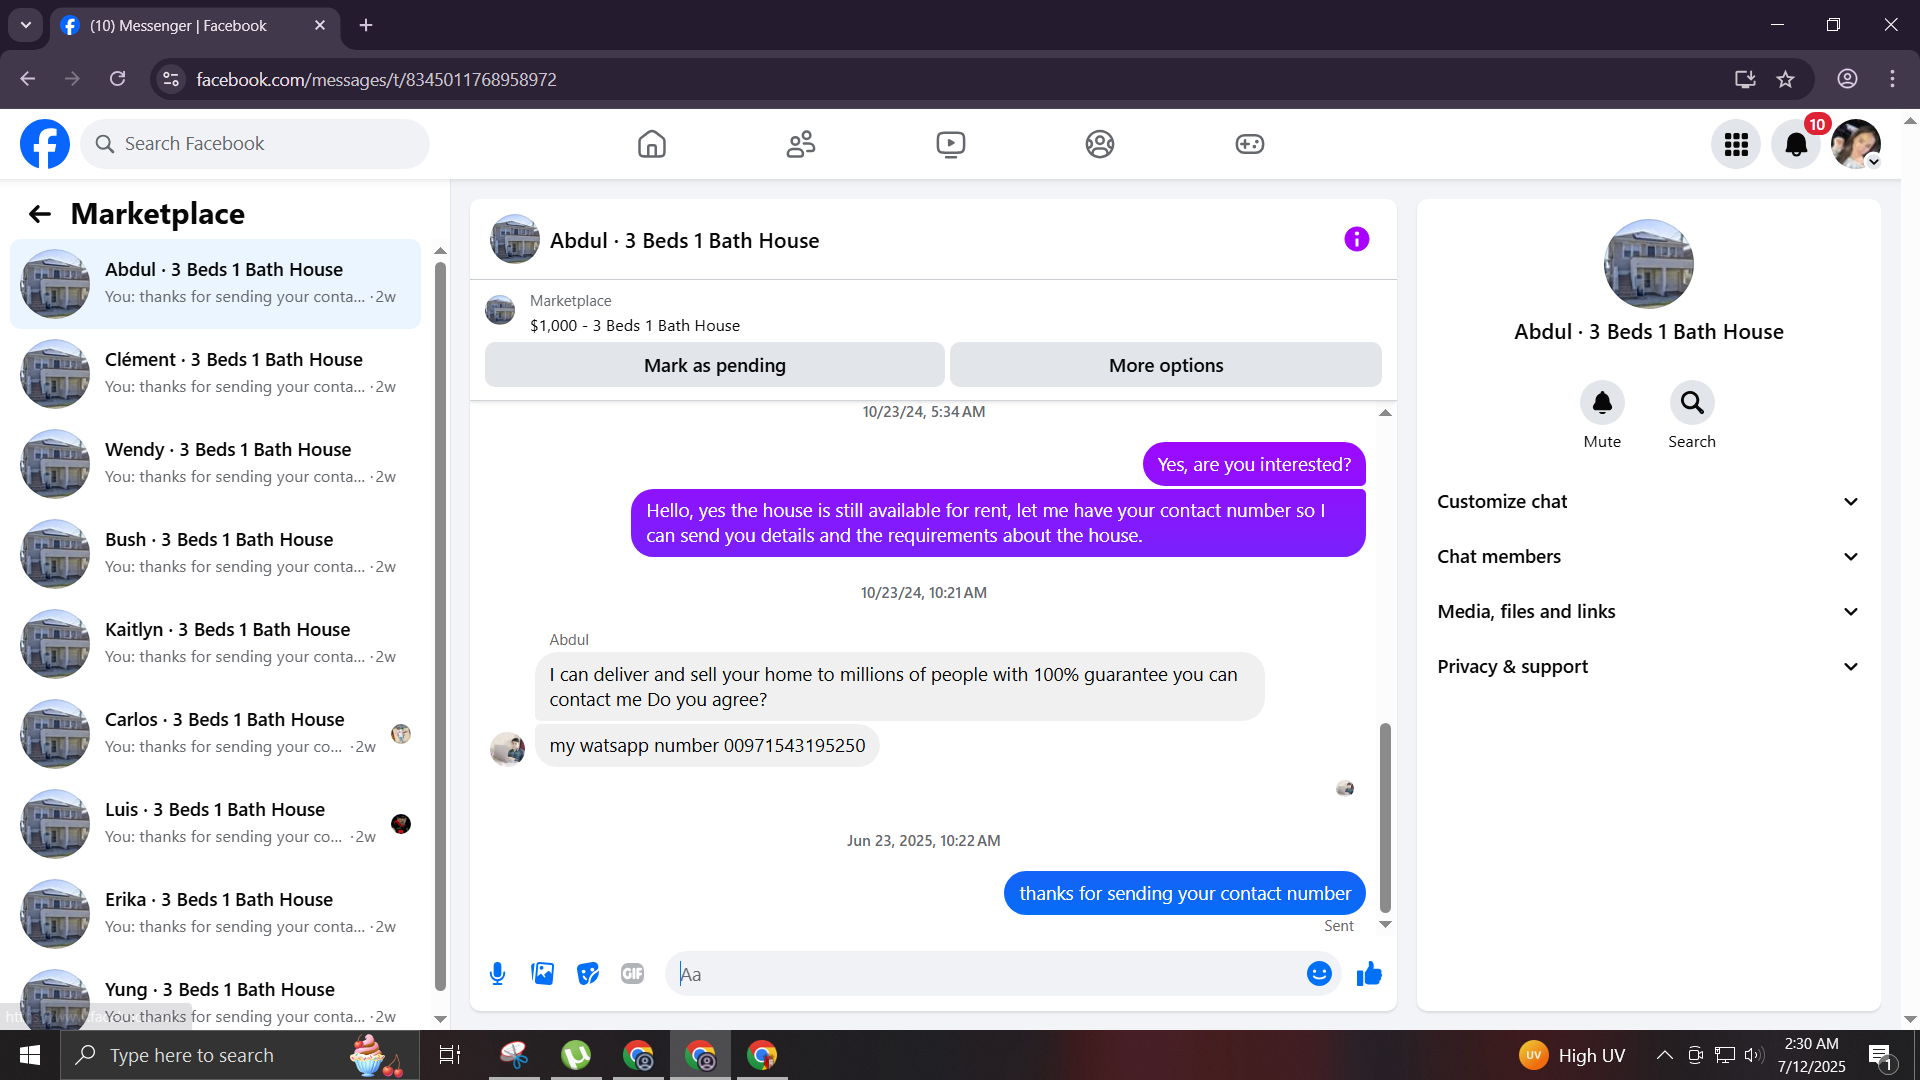The height and width of the screenshot is (1080, 1920).
Task: Go to the Facebook Home tab
Action: 651,144
